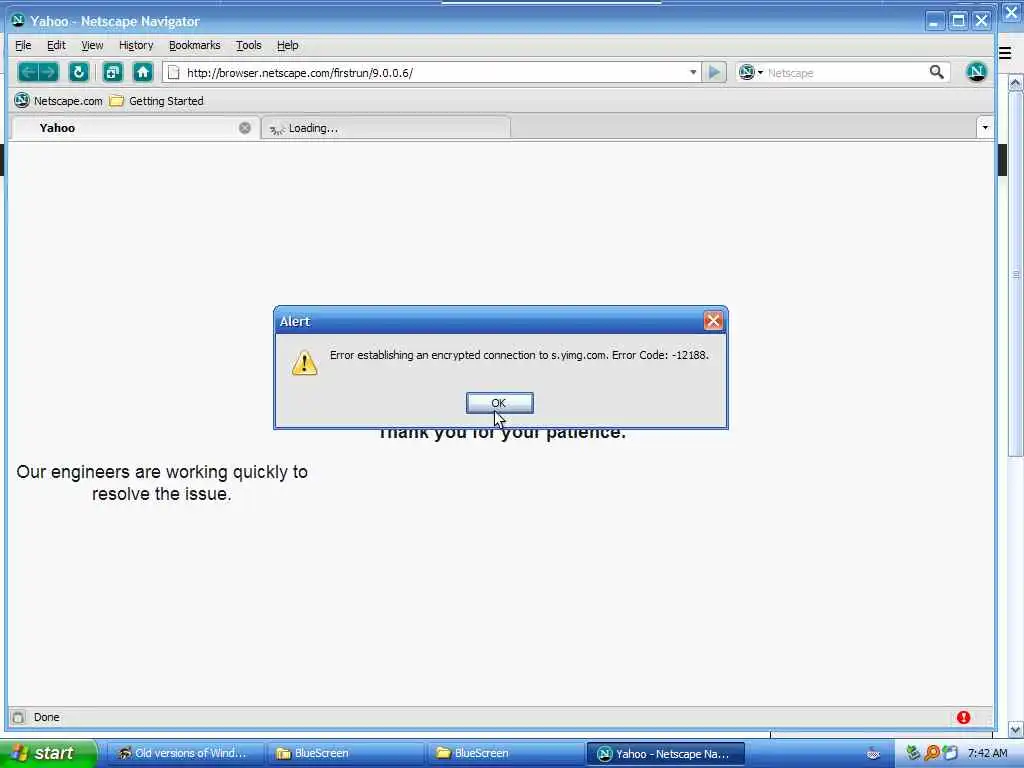This screenshot has width=1024, height=768.
Task: Click the Netscape.com bookmark link
Action: point(68,101)
